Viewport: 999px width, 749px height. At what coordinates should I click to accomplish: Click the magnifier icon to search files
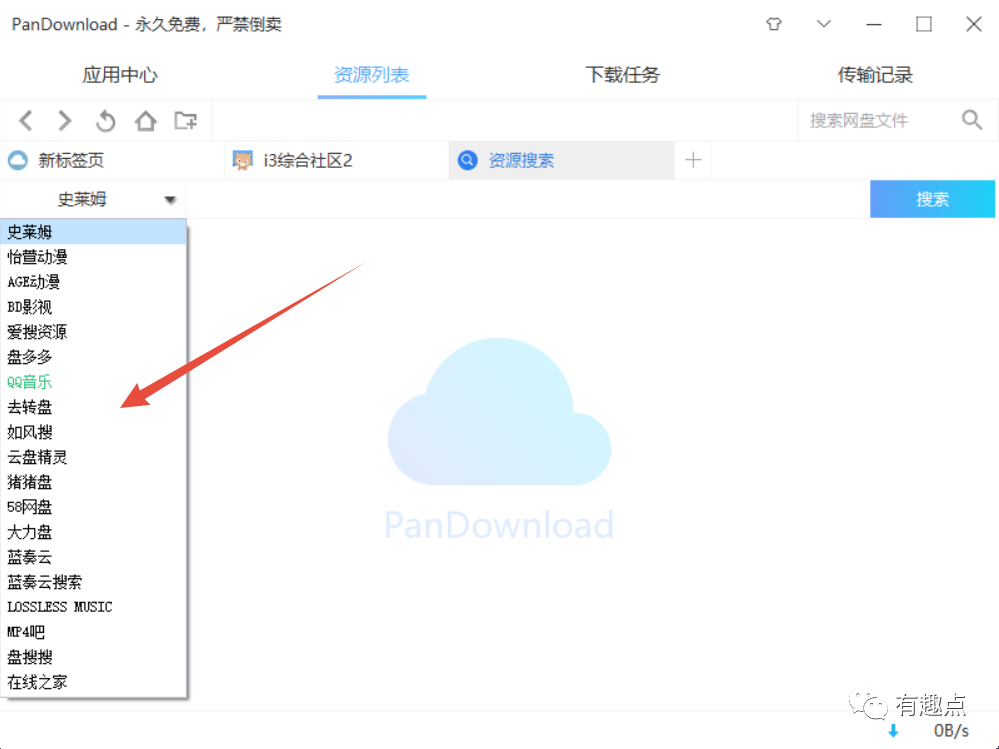coord(972,120)
